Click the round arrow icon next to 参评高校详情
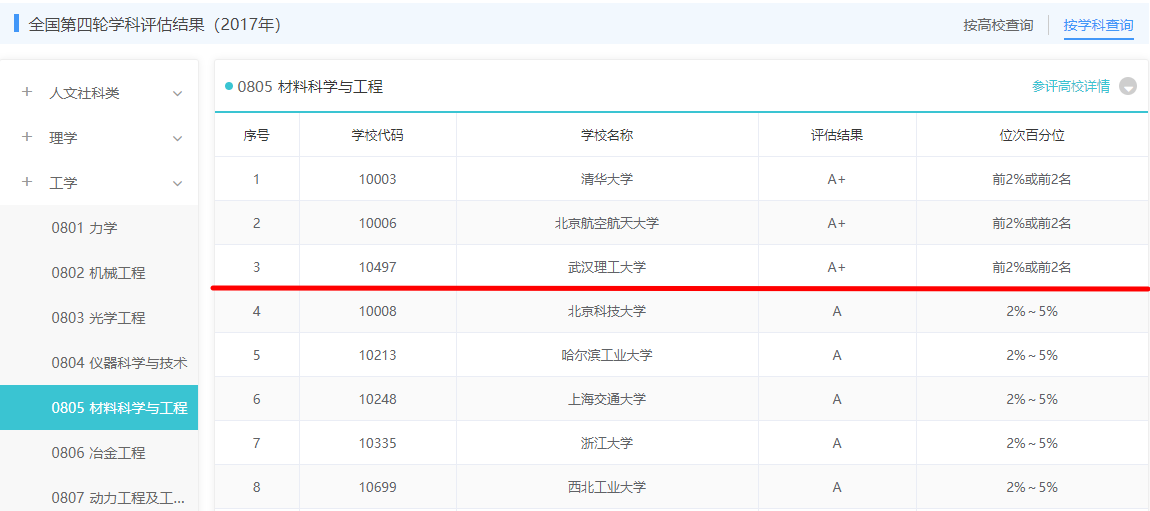This screenshot has width=1150, height=511. [1127, 87]
